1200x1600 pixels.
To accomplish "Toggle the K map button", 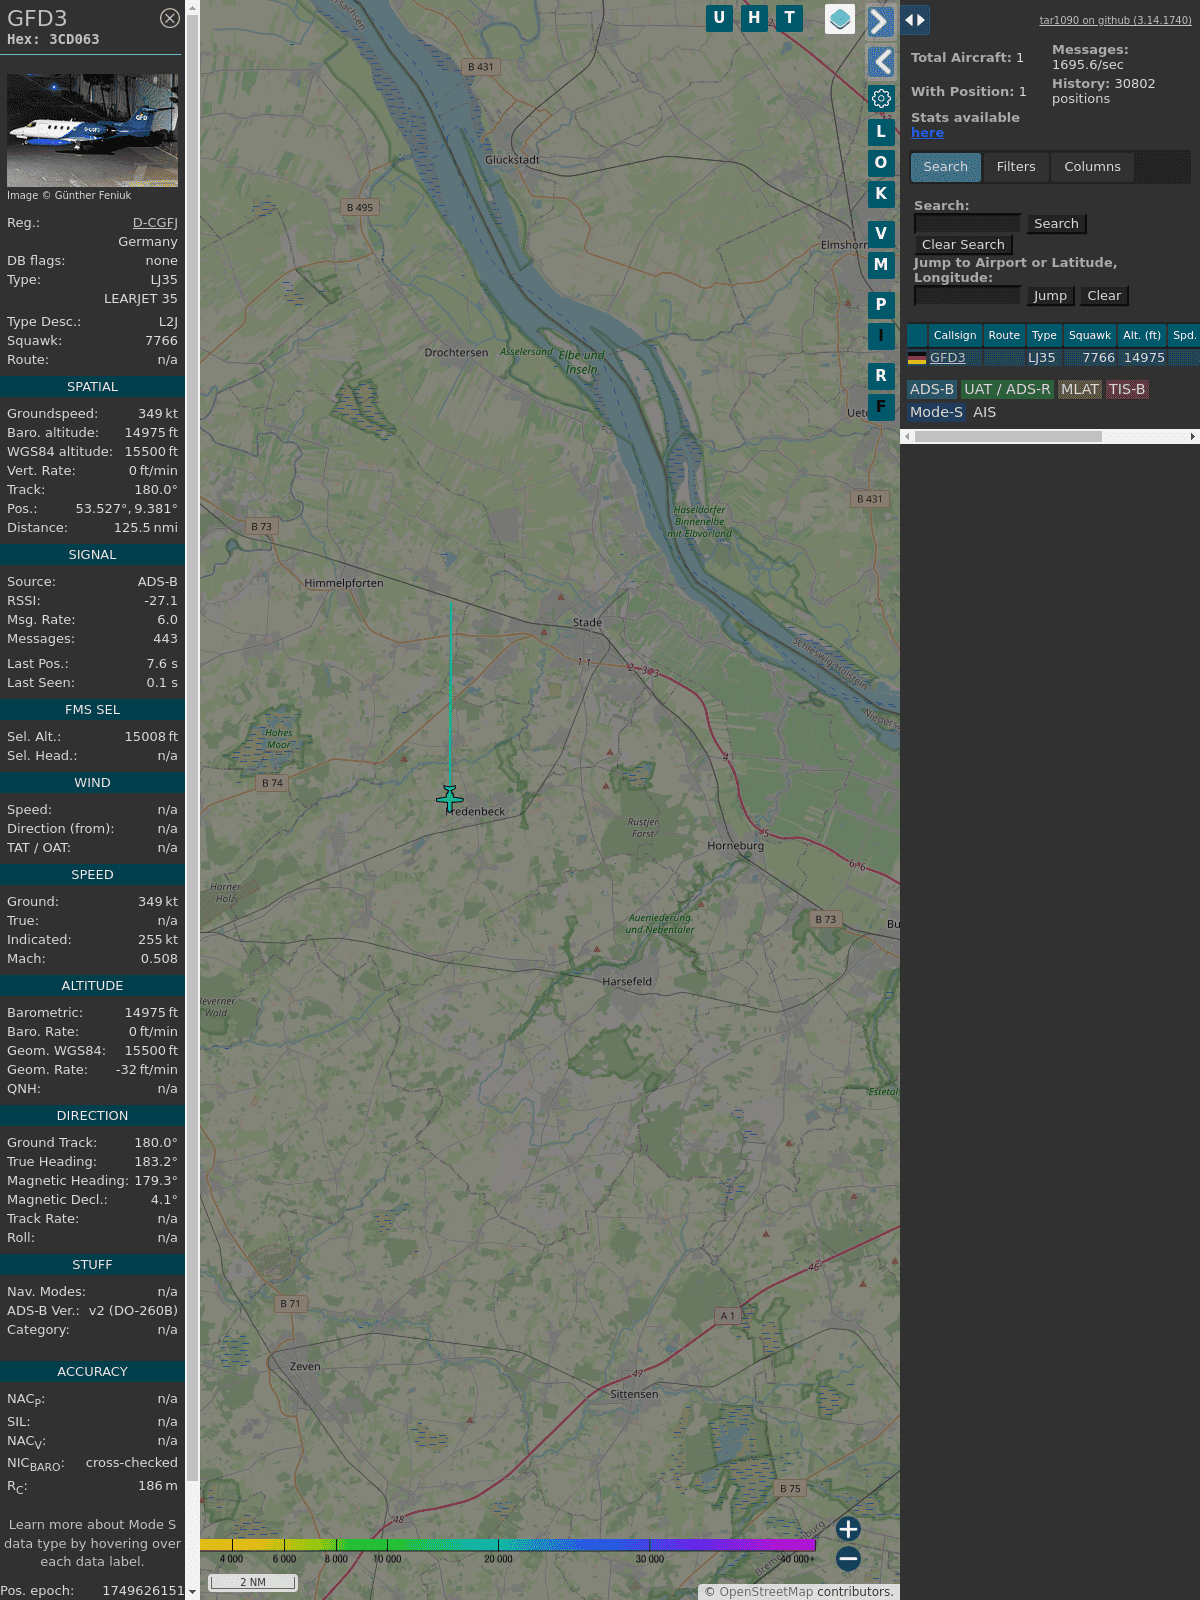I will [x=881, y=194].
